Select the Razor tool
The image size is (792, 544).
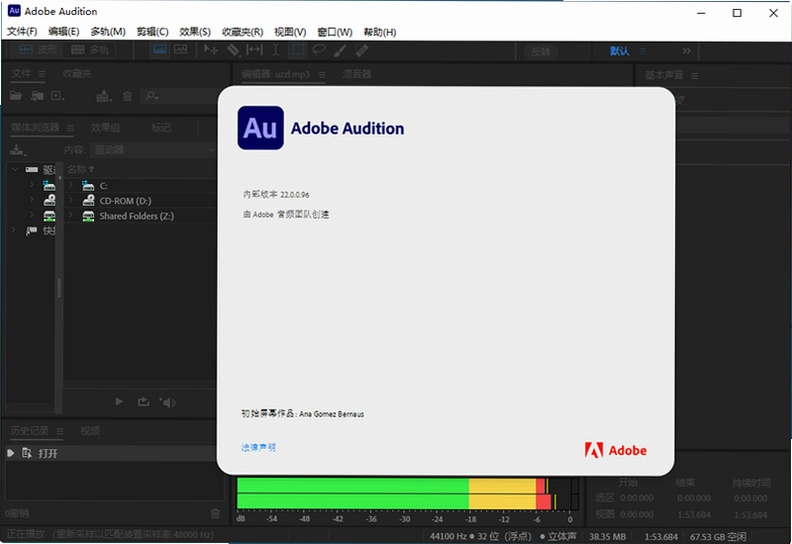[x=233, y=50]
